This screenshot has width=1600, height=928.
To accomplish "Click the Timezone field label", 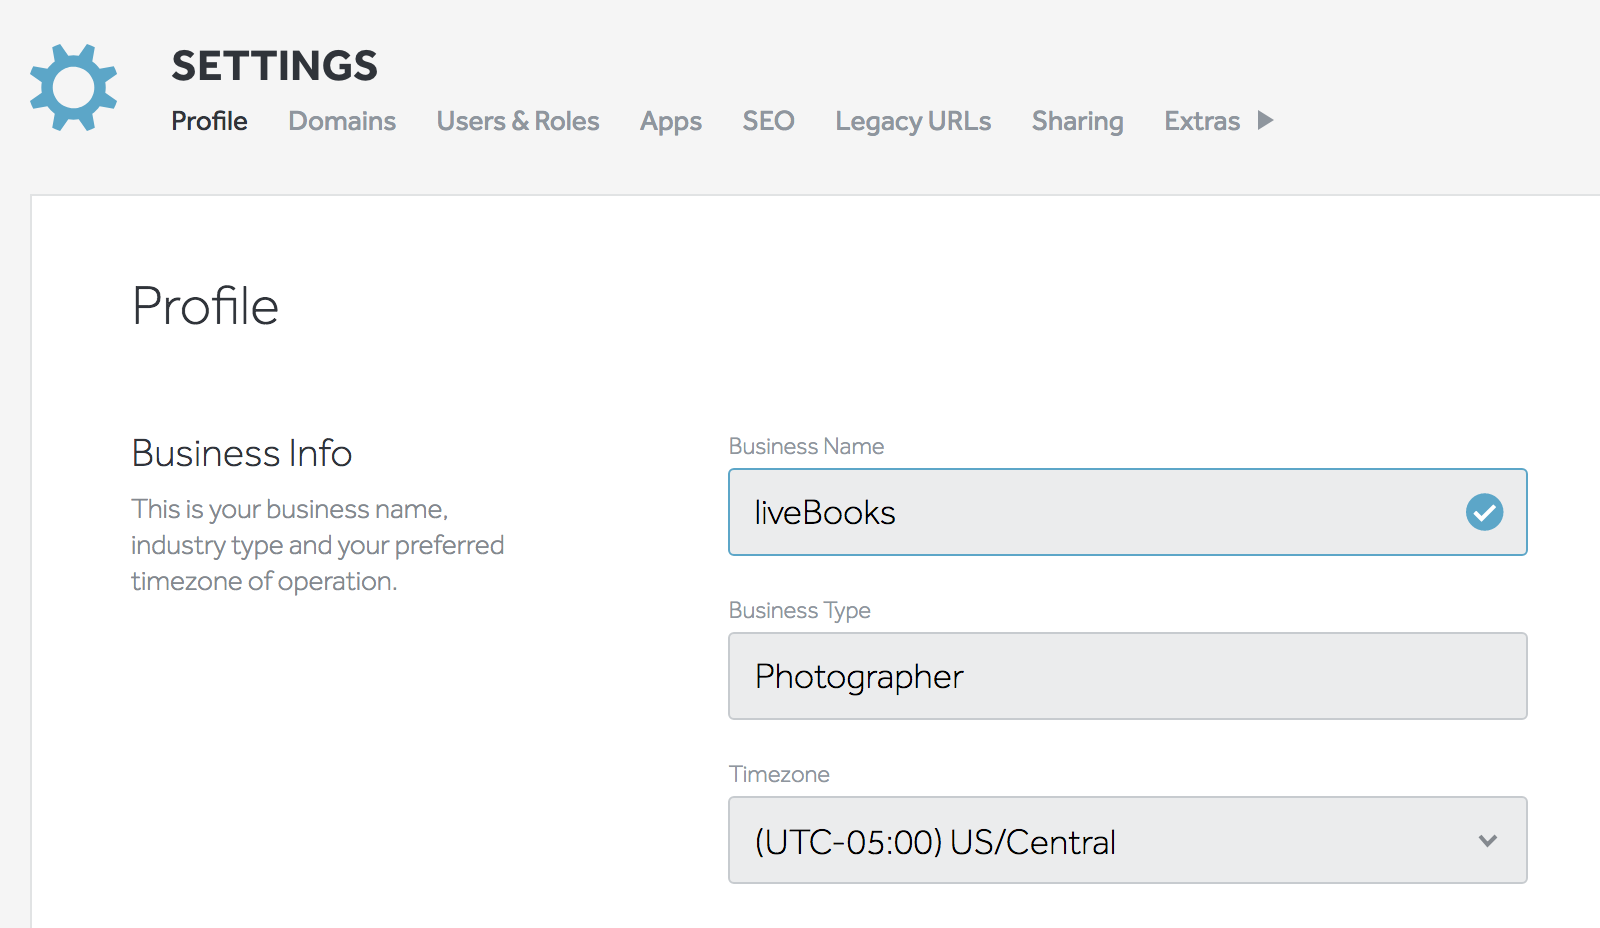I will [779, 774].
